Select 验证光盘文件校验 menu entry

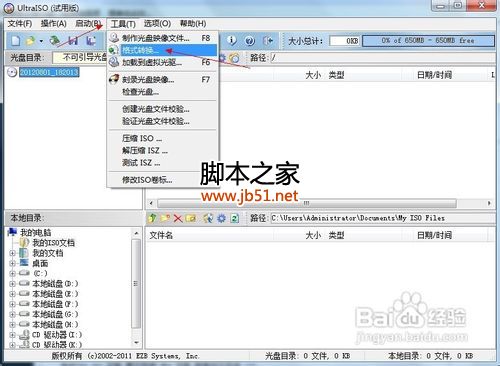tap(163, 121)
